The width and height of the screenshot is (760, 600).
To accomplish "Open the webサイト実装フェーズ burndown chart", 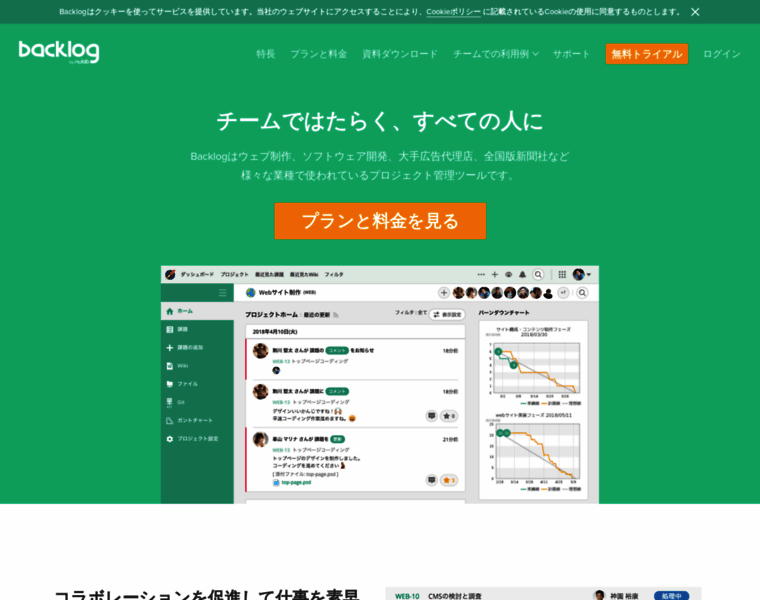I will [x=534, y=452].
